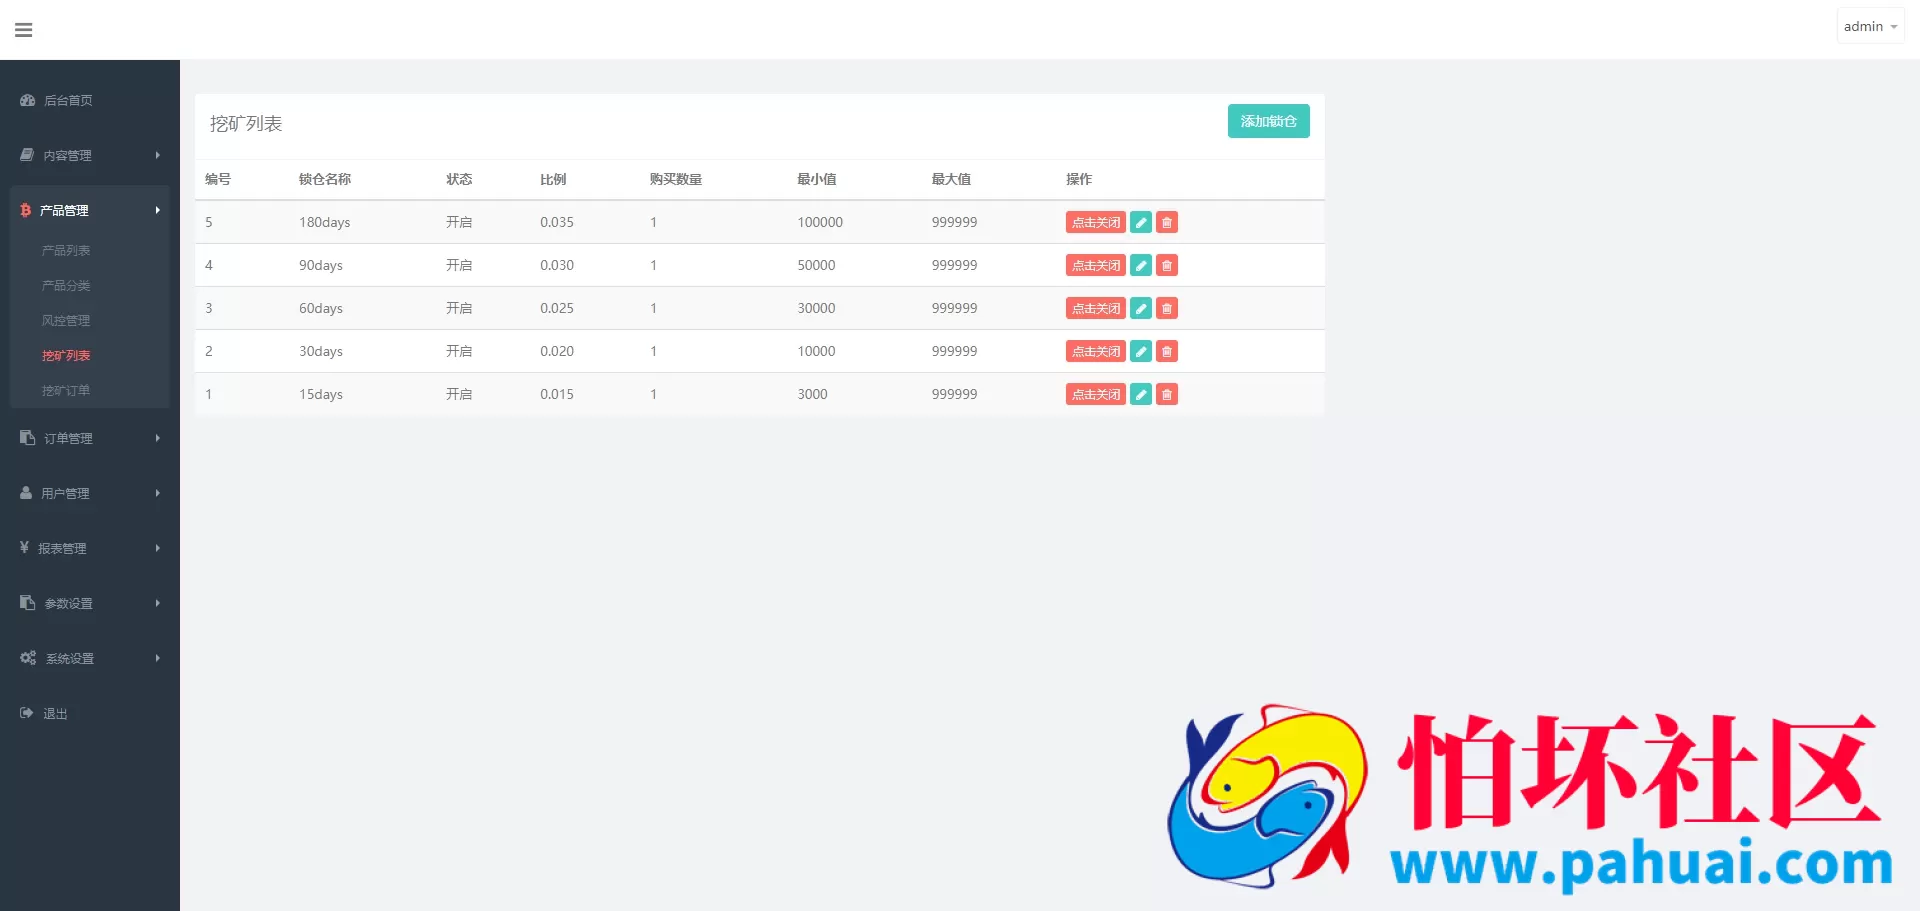This screenshot has width=1920, height=911.
Task: Expand the 用户管理 sidebar menu
Action: click(89, 493)
